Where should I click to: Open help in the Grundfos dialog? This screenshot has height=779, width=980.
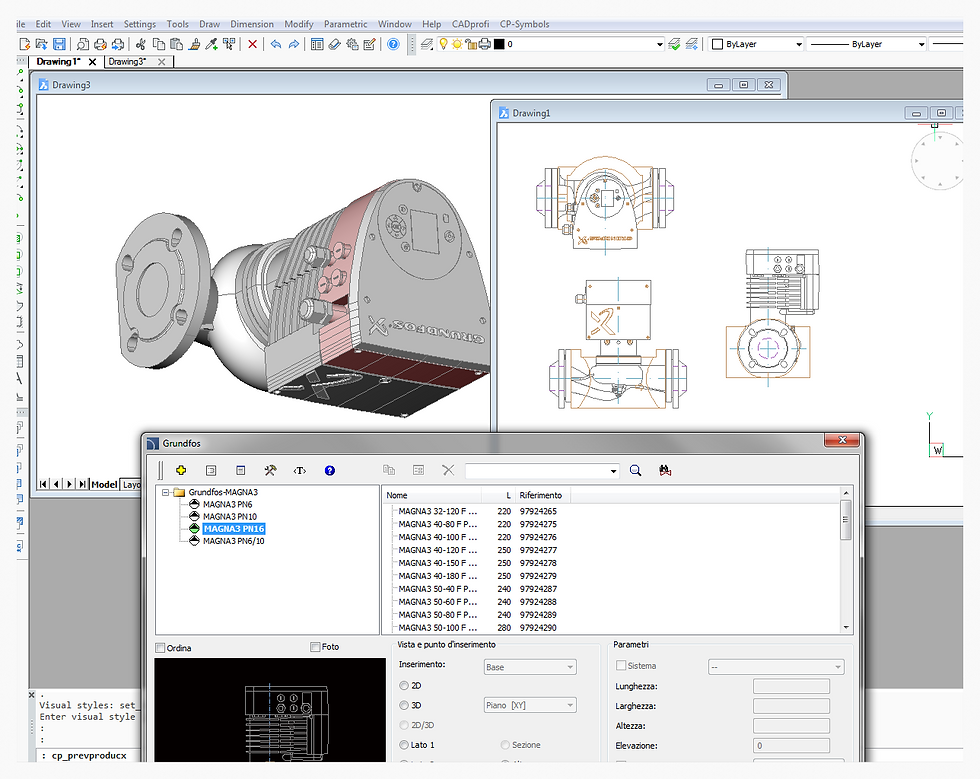click(329, 470)
